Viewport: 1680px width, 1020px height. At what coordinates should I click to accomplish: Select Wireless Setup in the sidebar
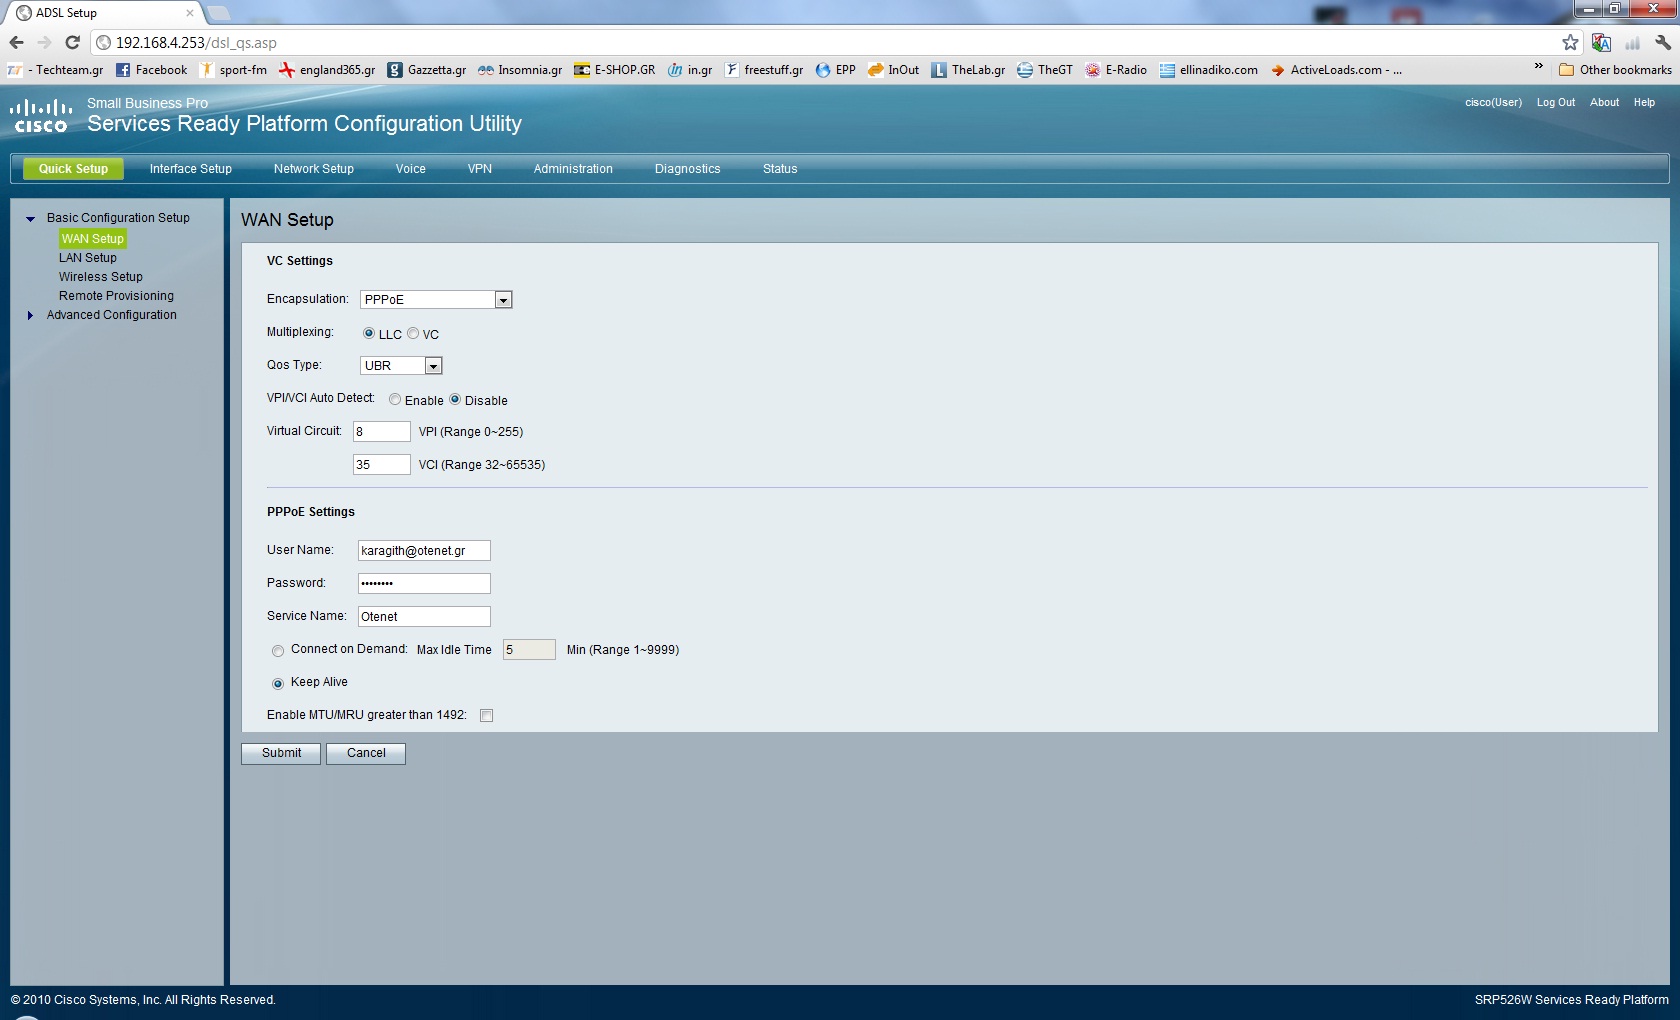coord(101,277)
